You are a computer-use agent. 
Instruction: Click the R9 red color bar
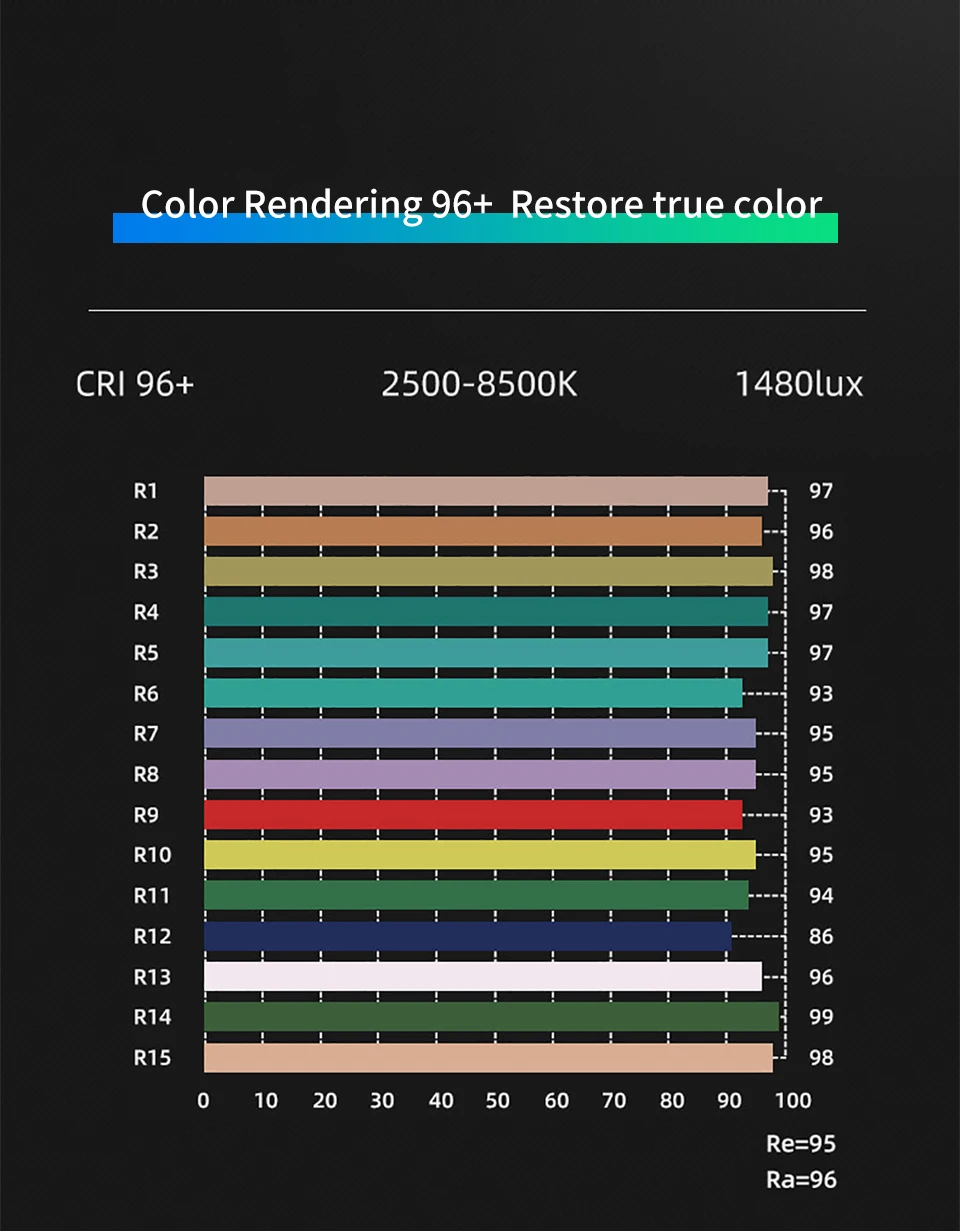[473, 815]
